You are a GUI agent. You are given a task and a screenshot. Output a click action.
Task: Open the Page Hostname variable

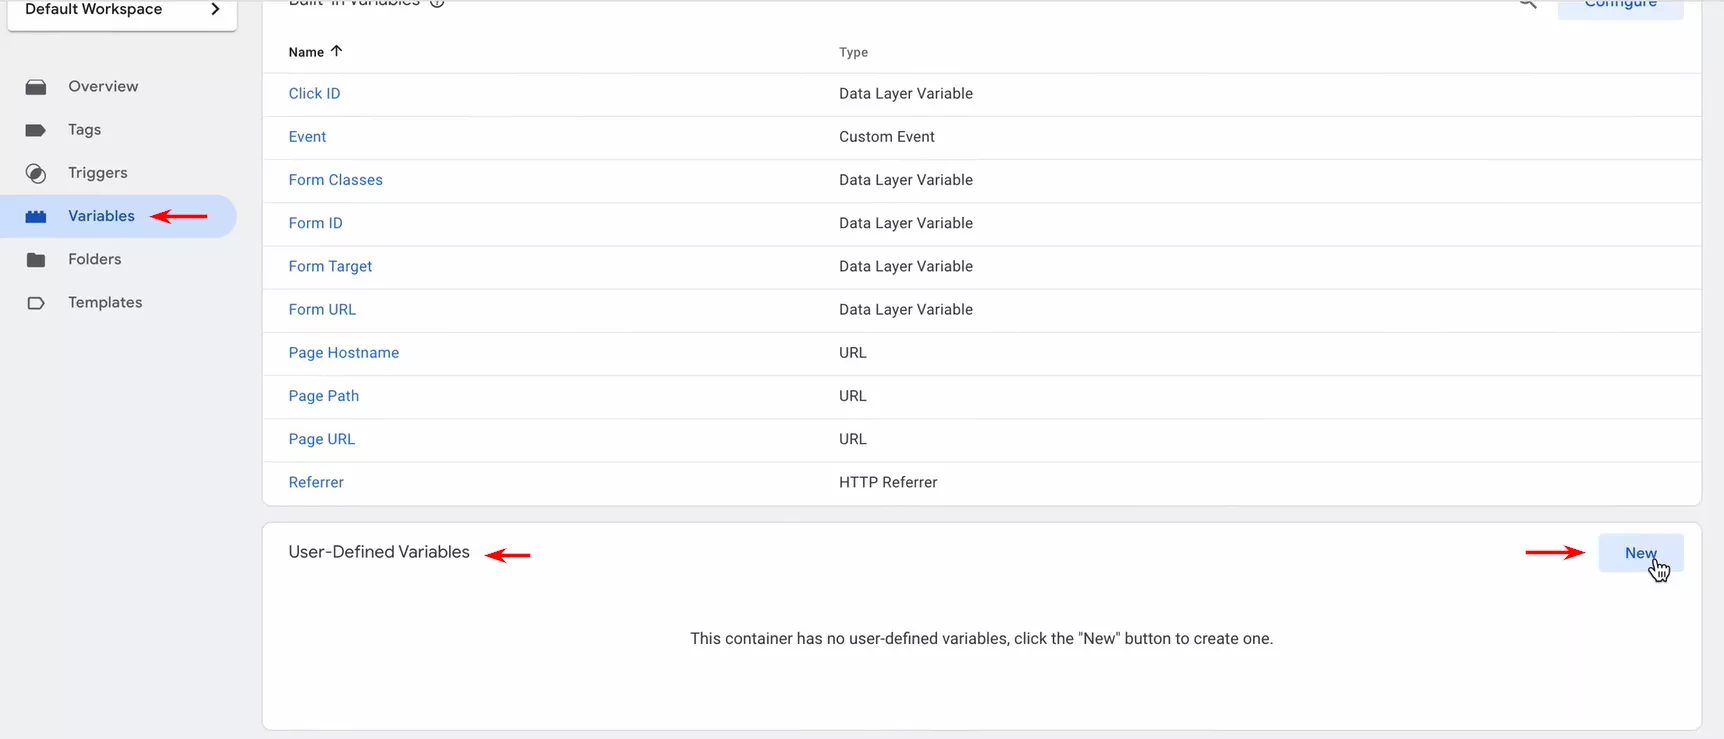(343, 352)
